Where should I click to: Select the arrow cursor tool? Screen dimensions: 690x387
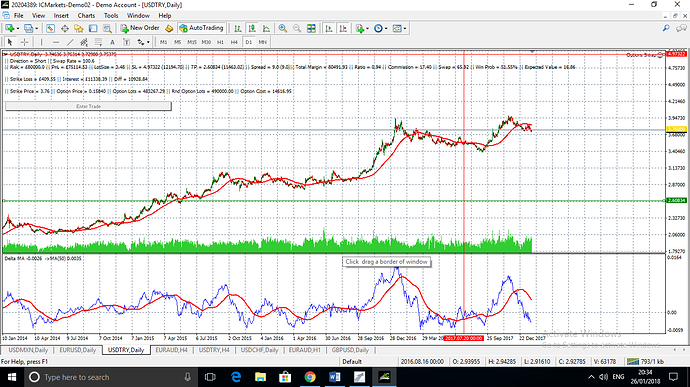click(10, 42)
